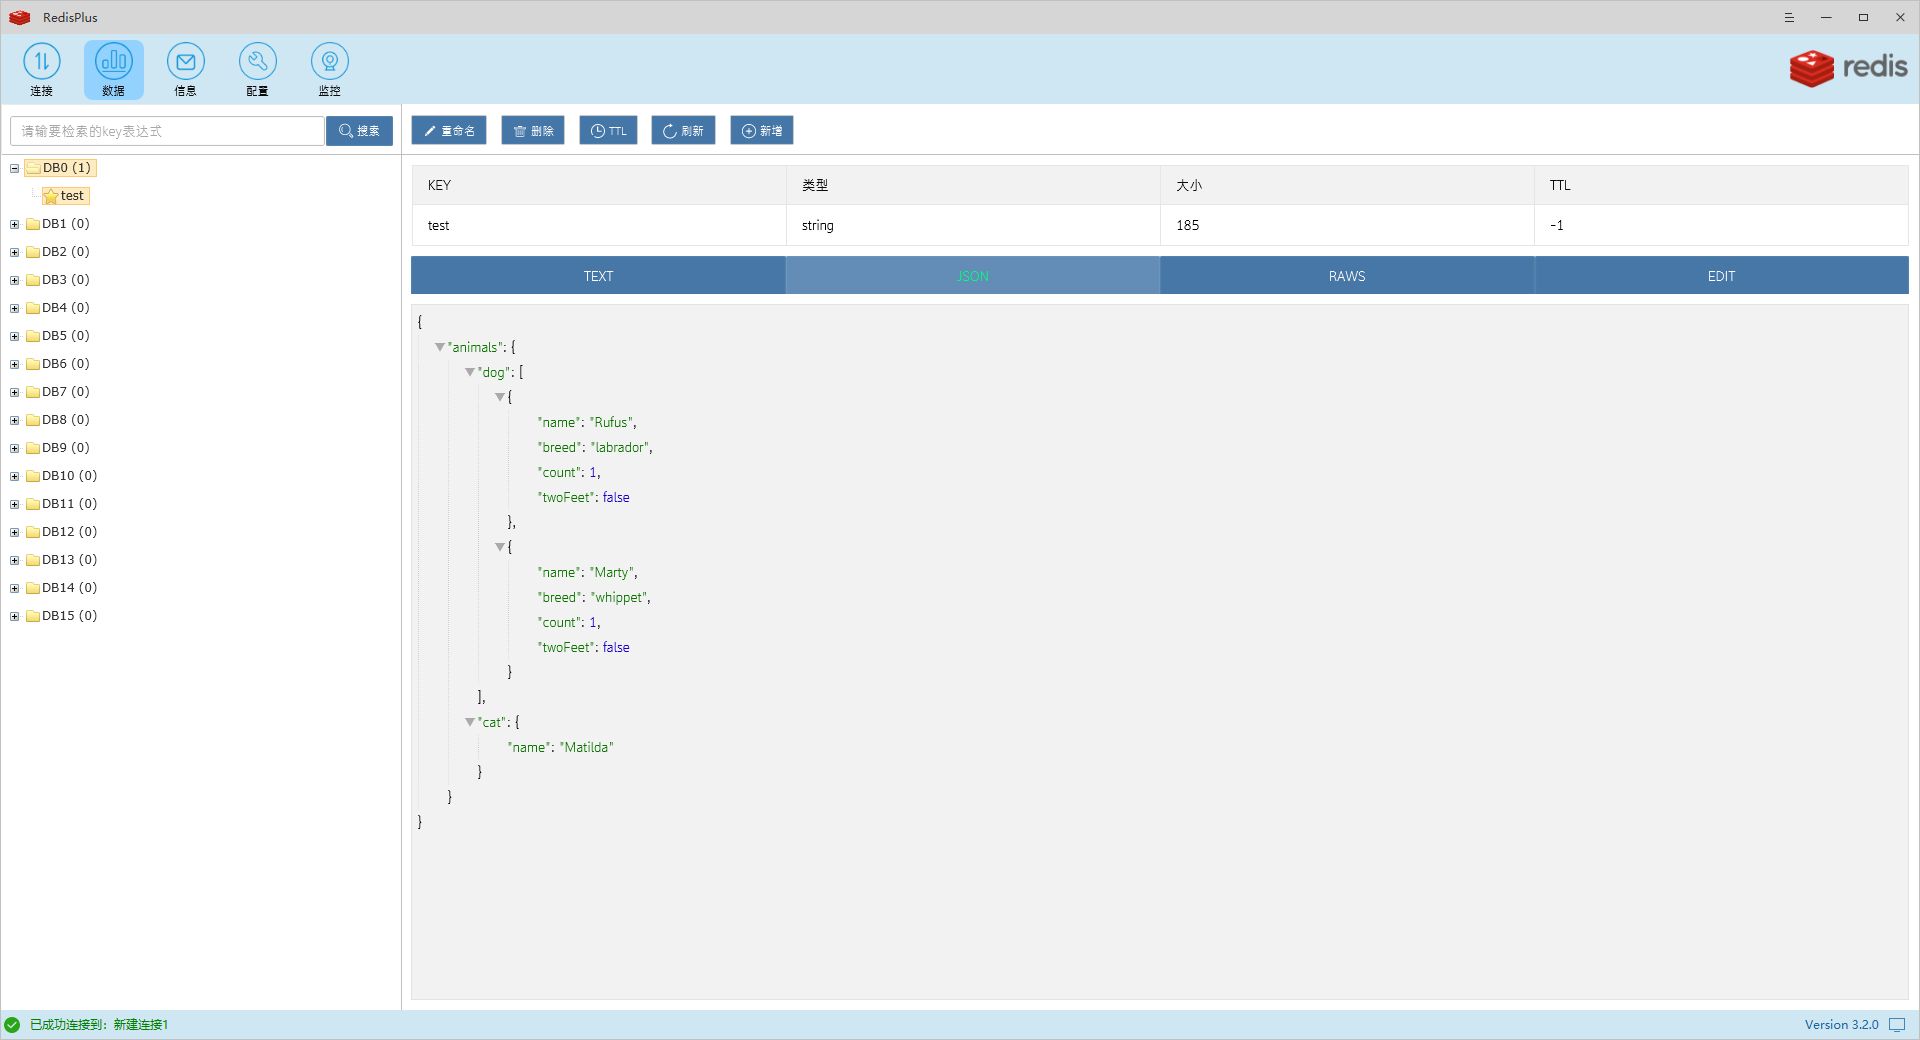Click the "string" type cell
This screenshot has width=1920, height=1040.
(973, 225)
